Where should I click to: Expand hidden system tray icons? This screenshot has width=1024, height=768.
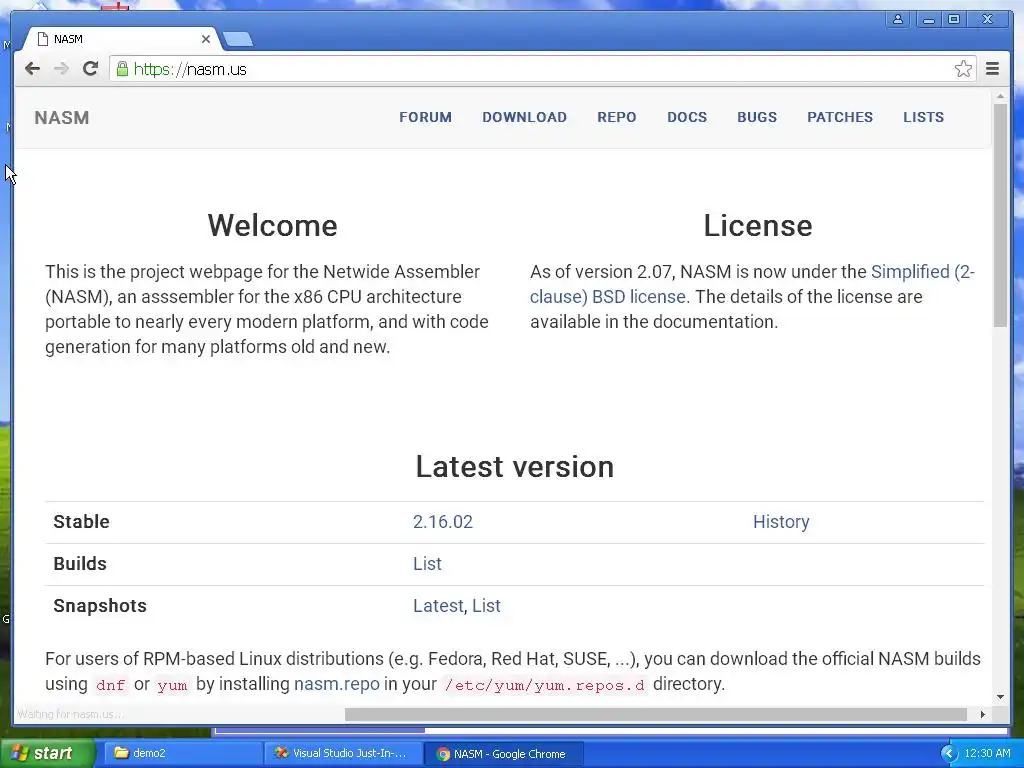click(948, 754)
